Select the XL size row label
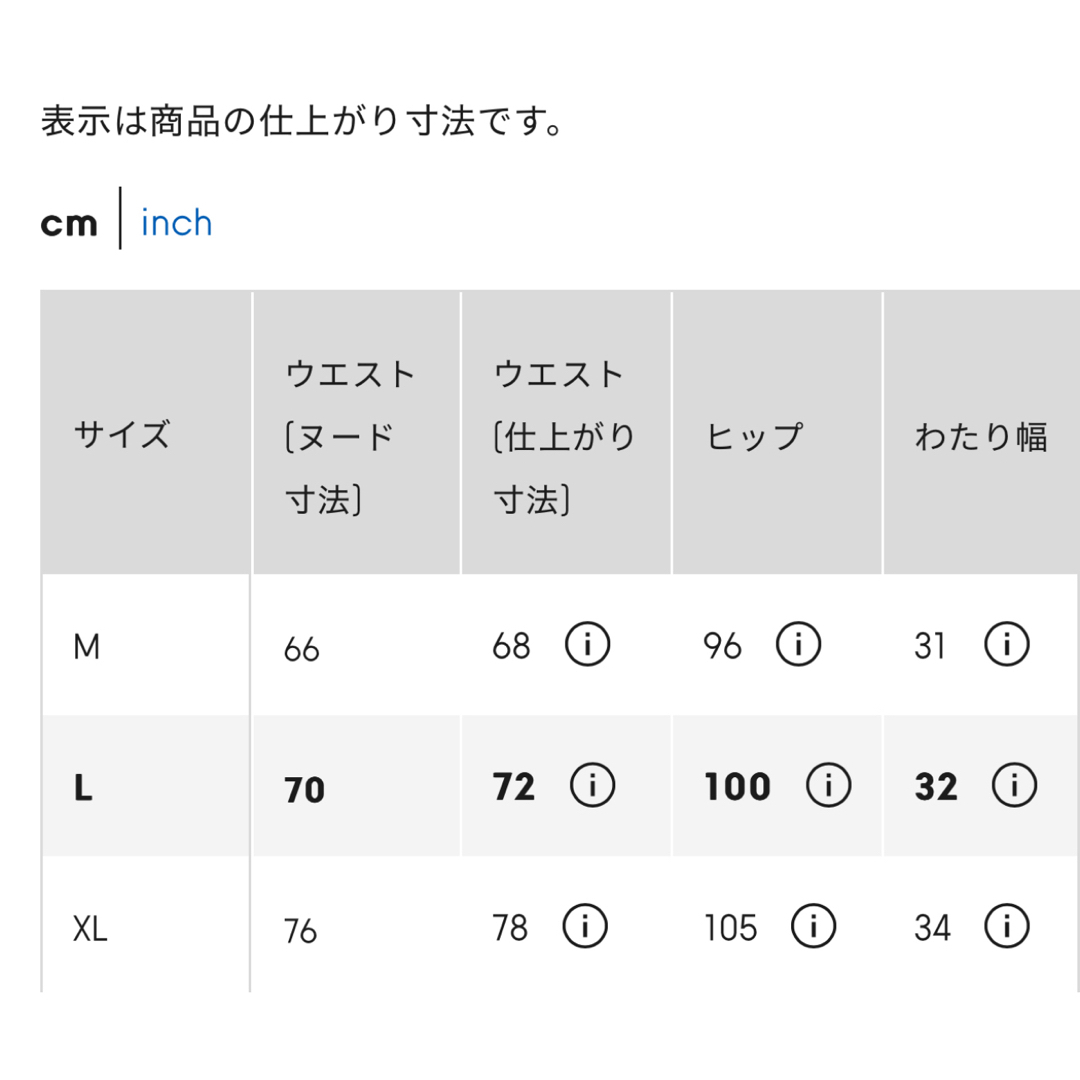This screenshot has height=1080, width=1080. tap(90, 928)
